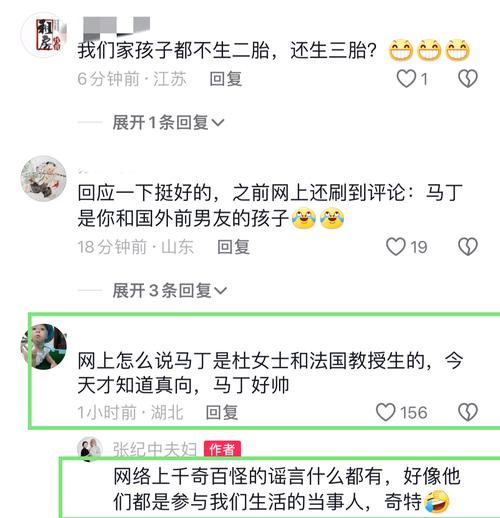
Task: Open the blurred username of first commenter
Action: 116,26
